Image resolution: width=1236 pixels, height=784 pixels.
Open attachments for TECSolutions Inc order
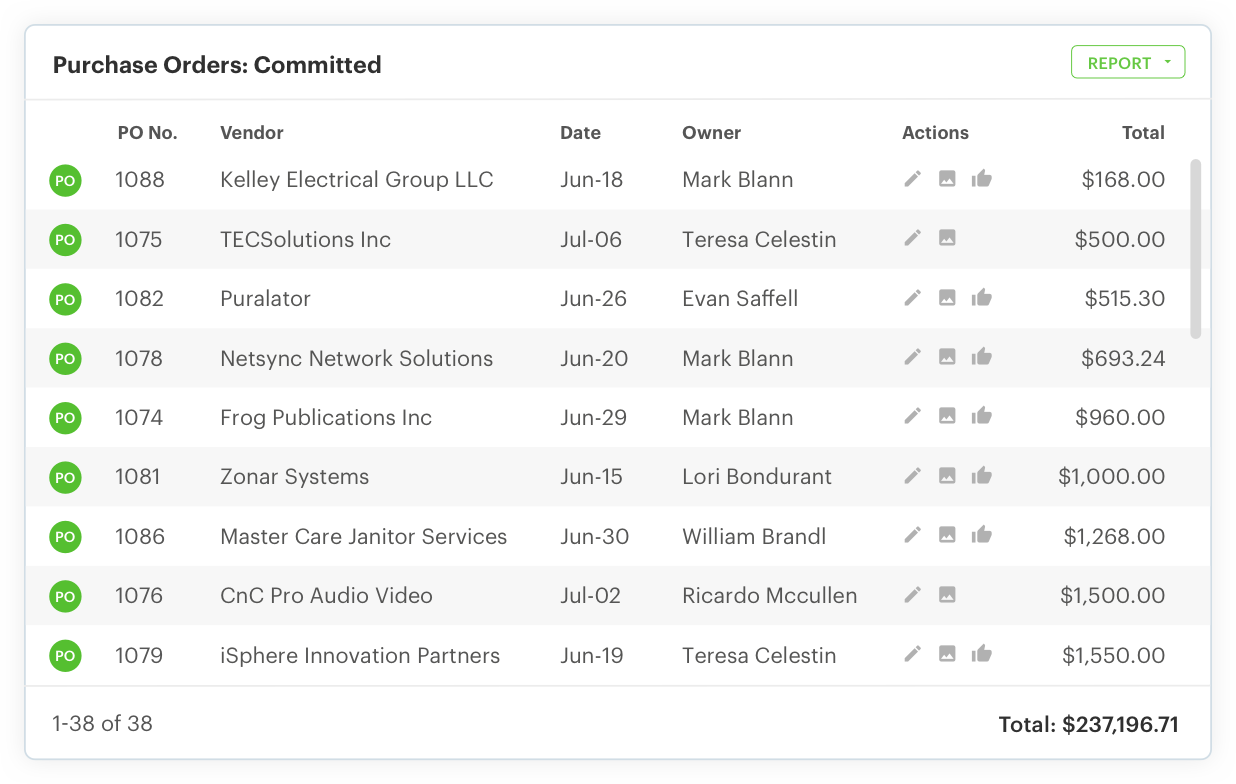tap(948, 239)
